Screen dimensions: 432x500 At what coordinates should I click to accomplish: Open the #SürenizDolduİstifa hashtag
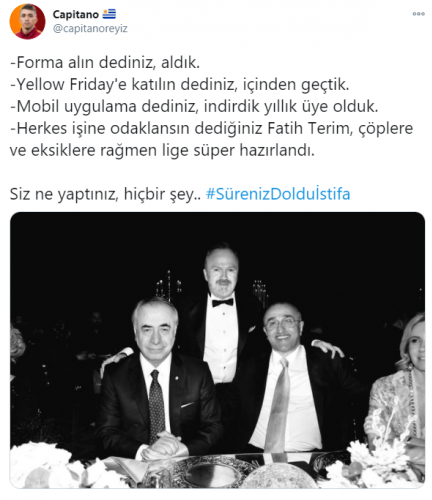click(278, 193)
